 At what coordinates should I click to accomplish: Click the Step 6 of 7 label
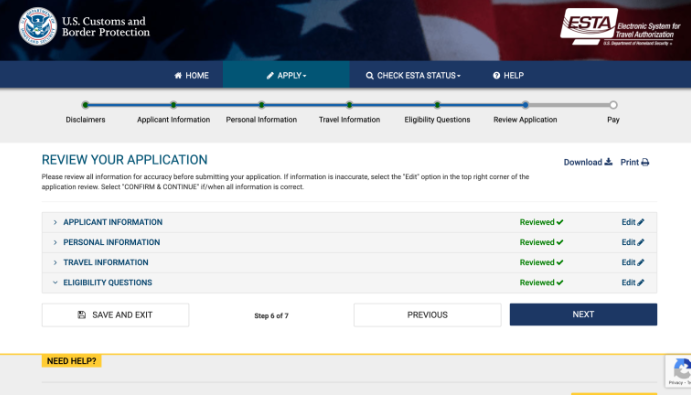[x=271, y=315]
